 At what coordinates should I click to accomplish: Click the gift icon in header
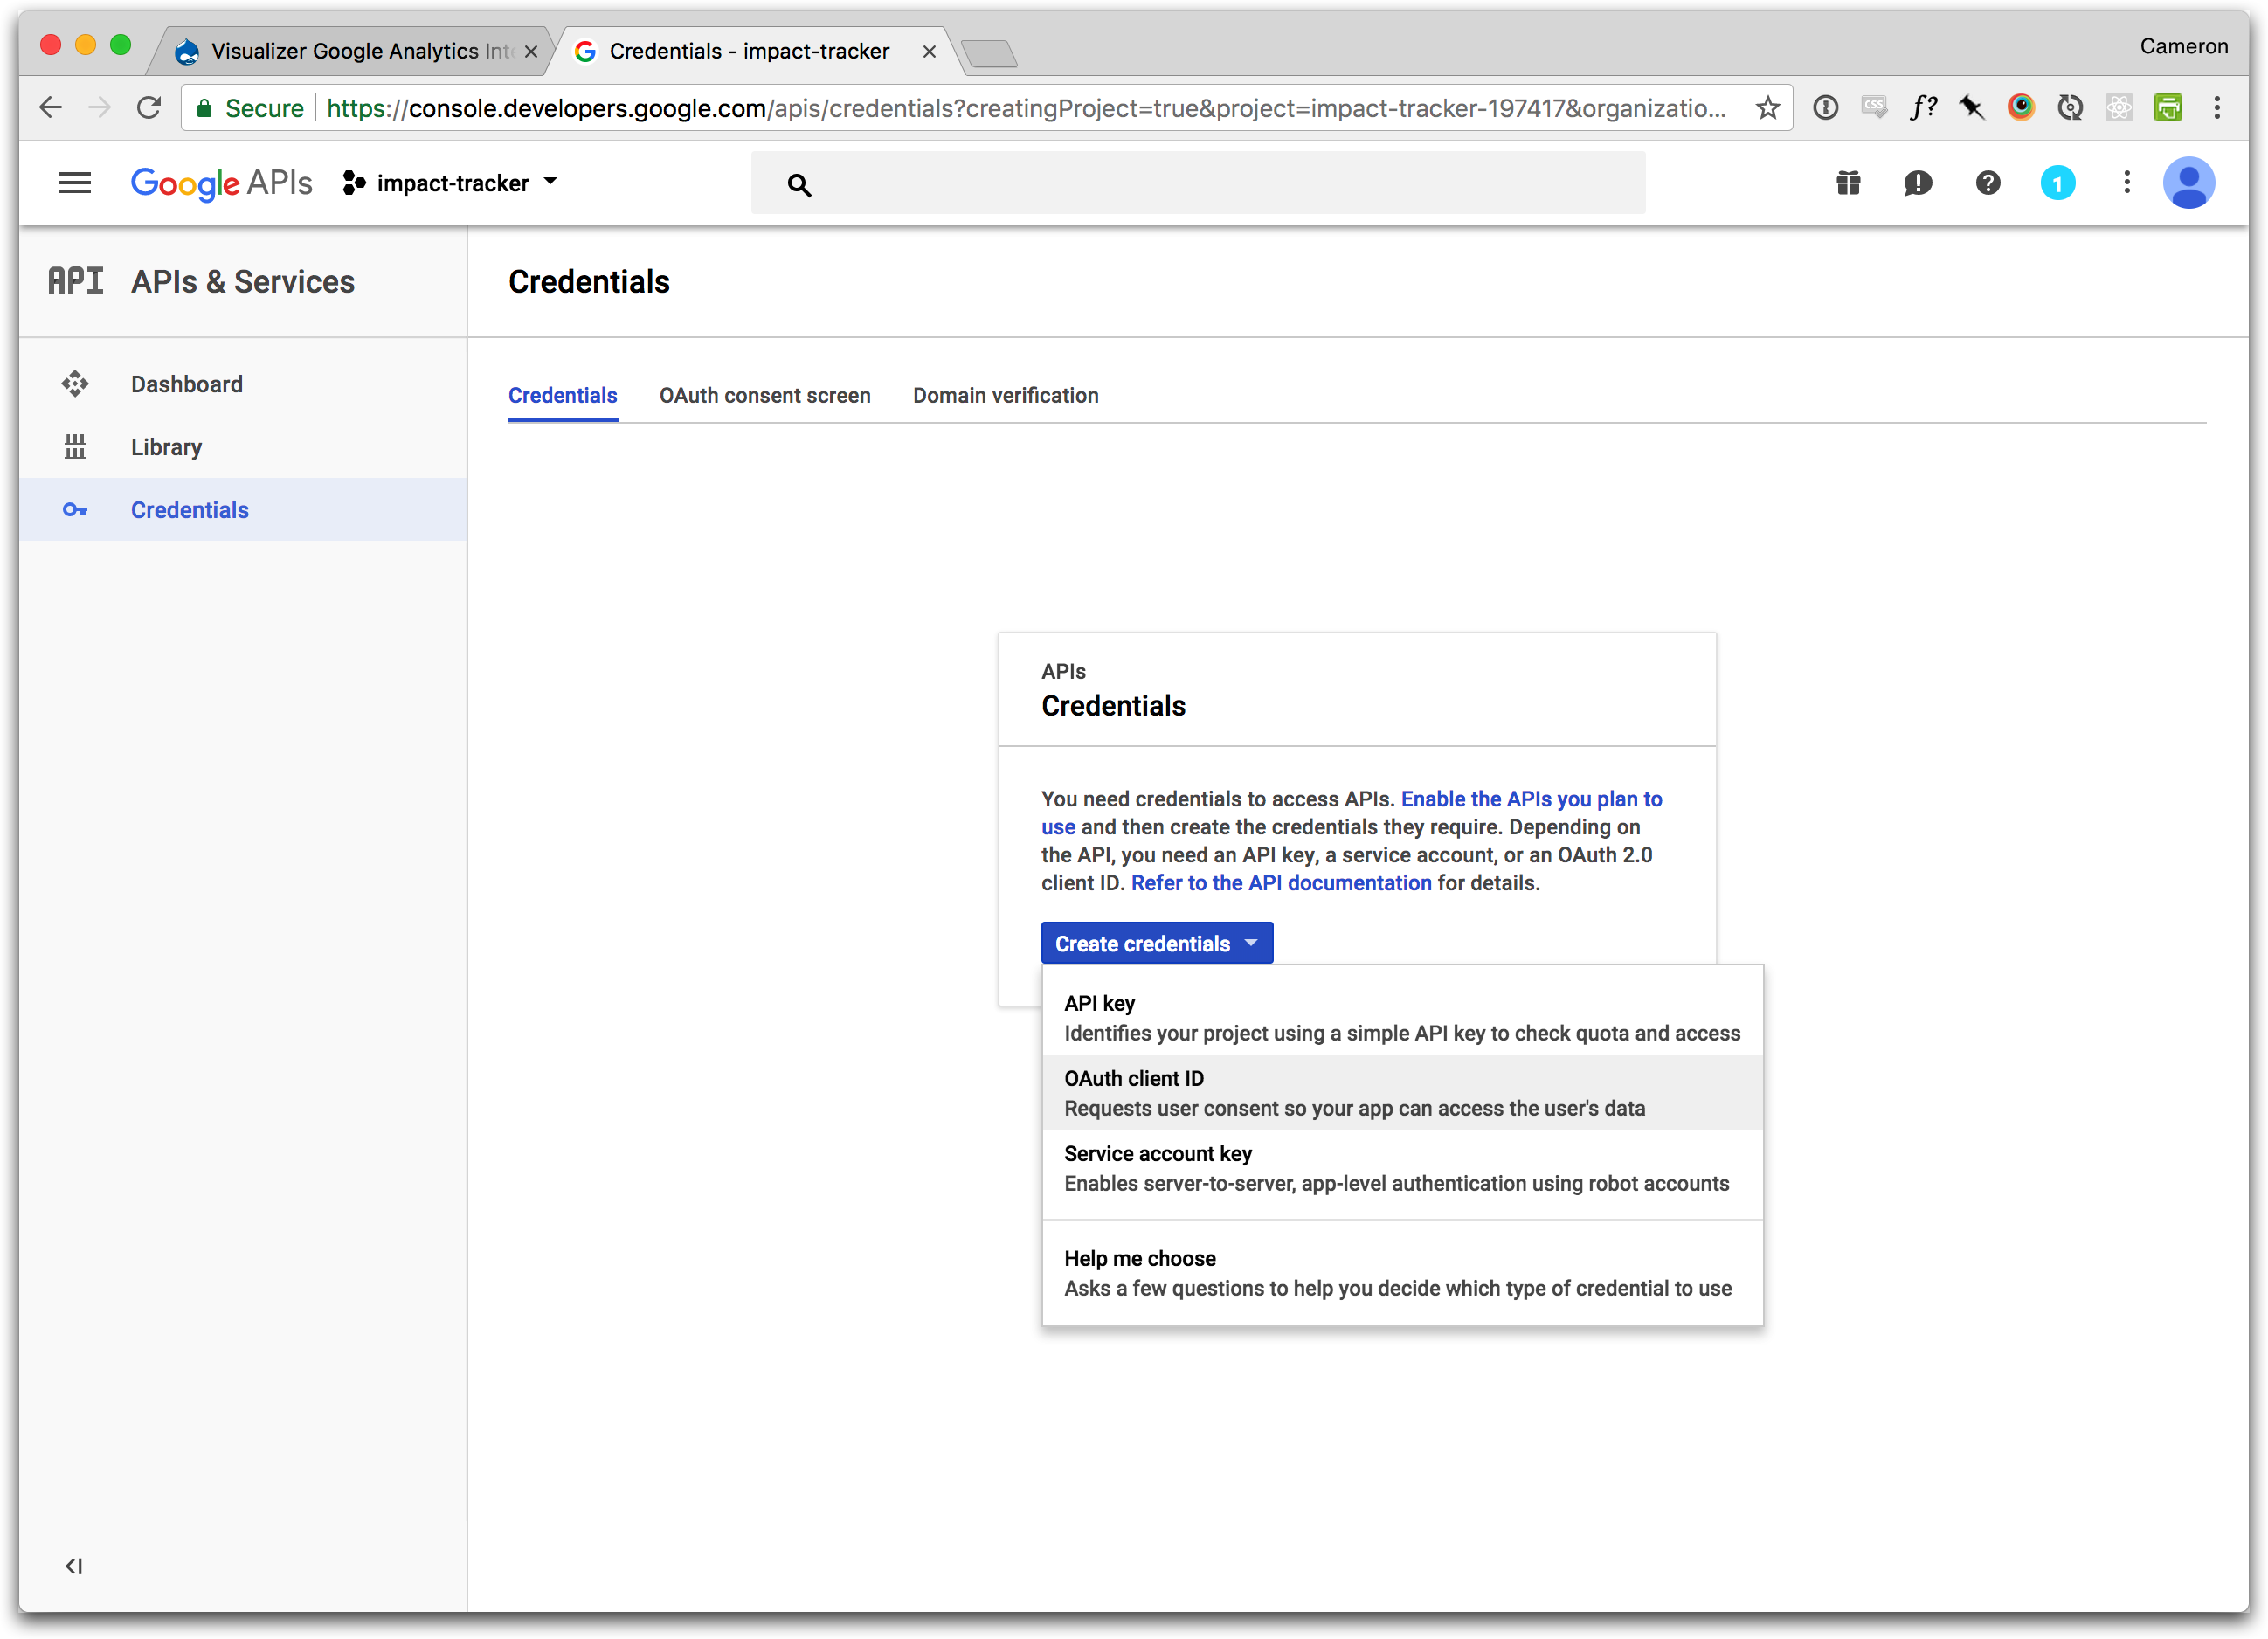(1848, 183)
